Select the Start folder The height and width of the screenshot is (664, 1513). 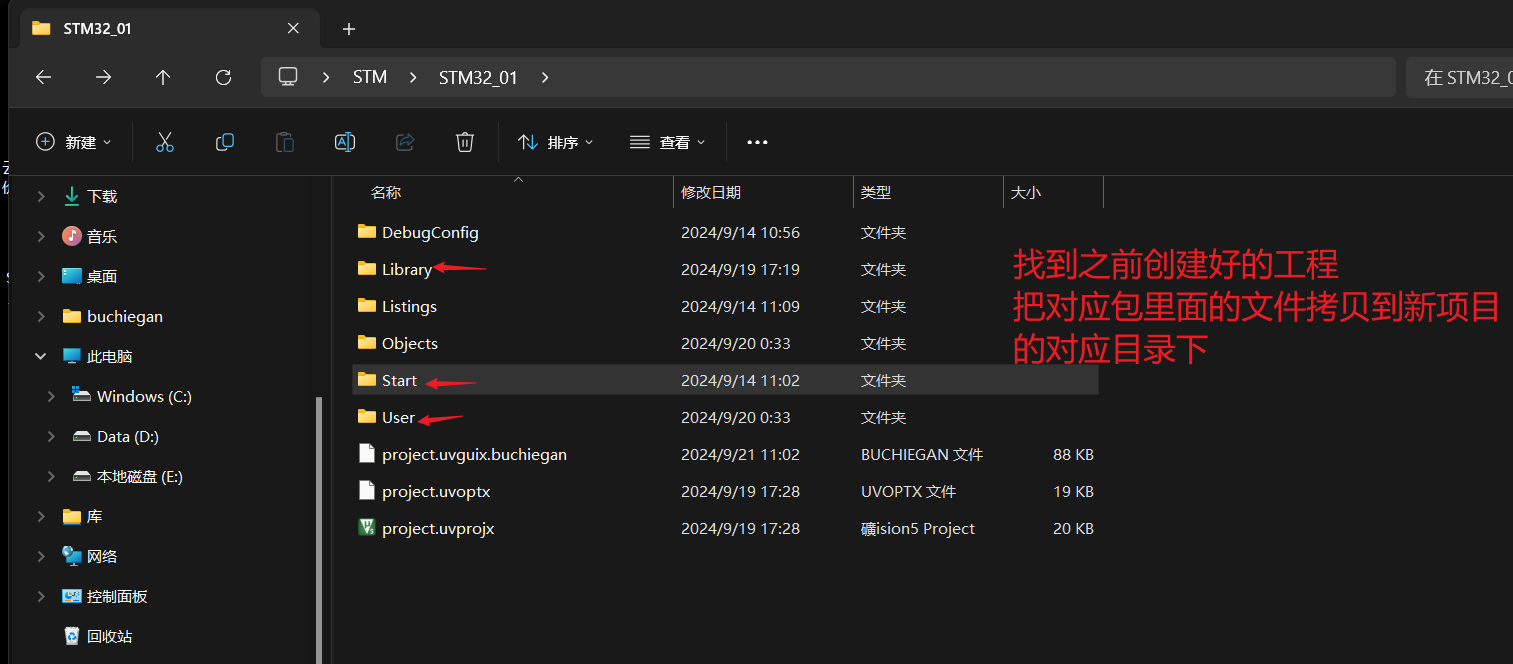click(x=725, y=380)
